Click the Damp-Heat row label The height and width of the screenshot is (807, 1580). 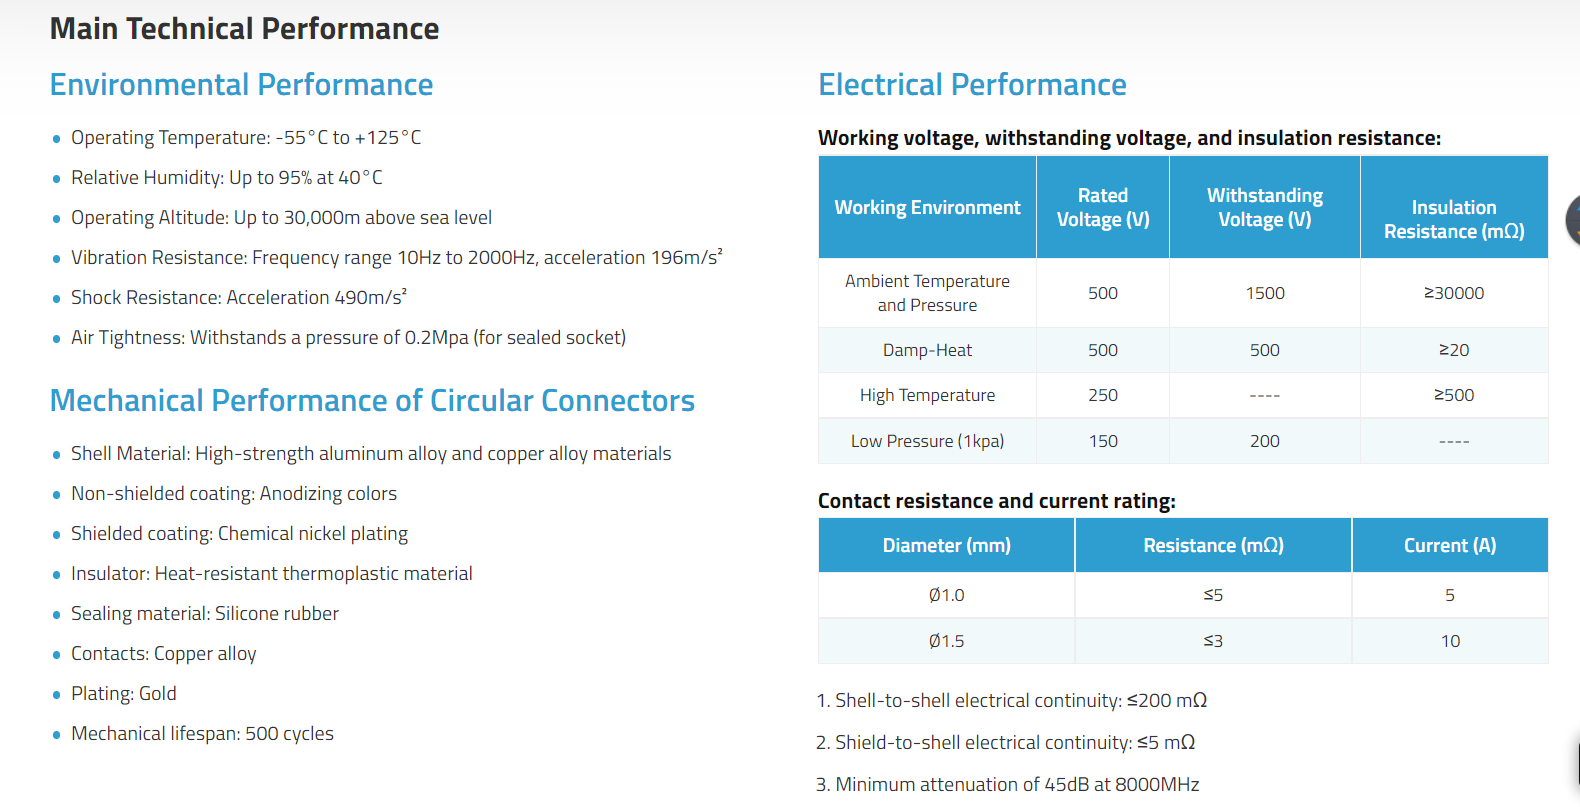coord(927,350)
